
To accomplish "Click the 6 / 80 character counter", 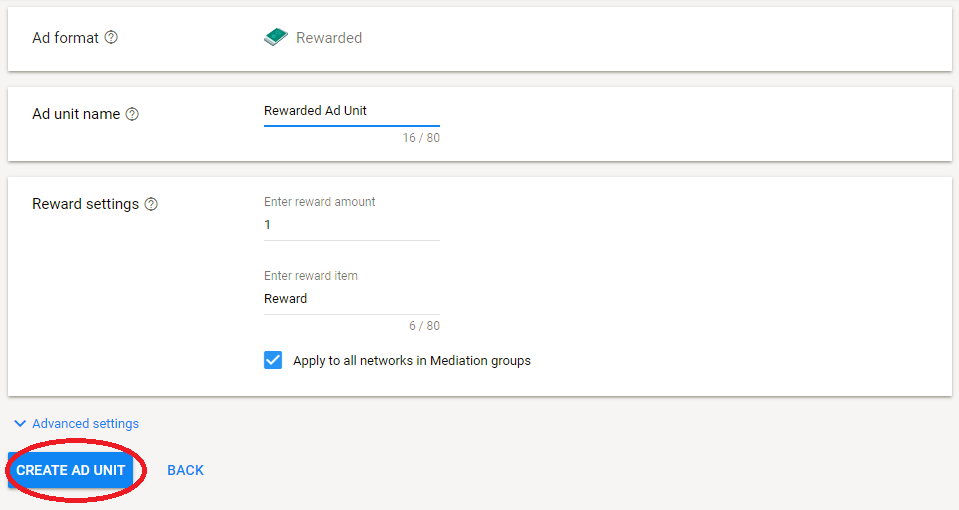I will (x=424, y=326).
